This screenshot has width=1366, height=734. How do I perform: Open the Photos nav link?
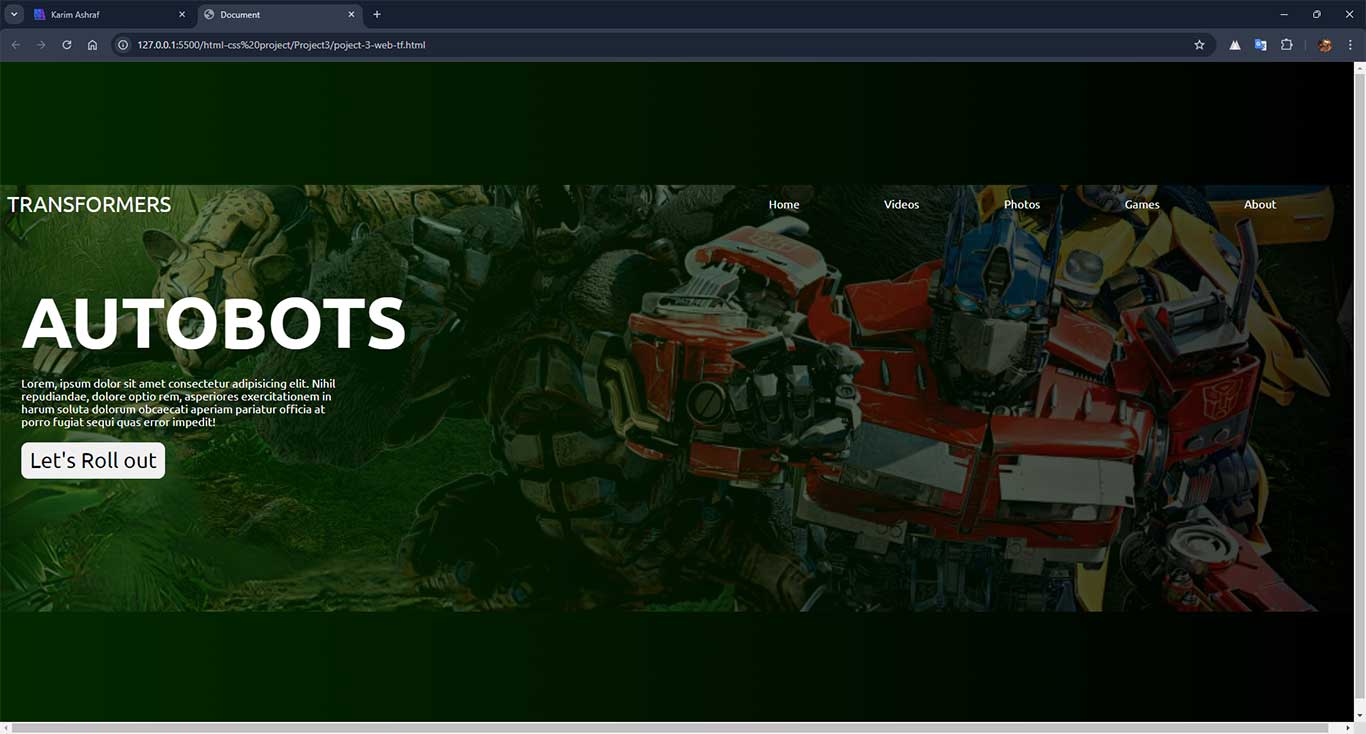coord(1021,205)
